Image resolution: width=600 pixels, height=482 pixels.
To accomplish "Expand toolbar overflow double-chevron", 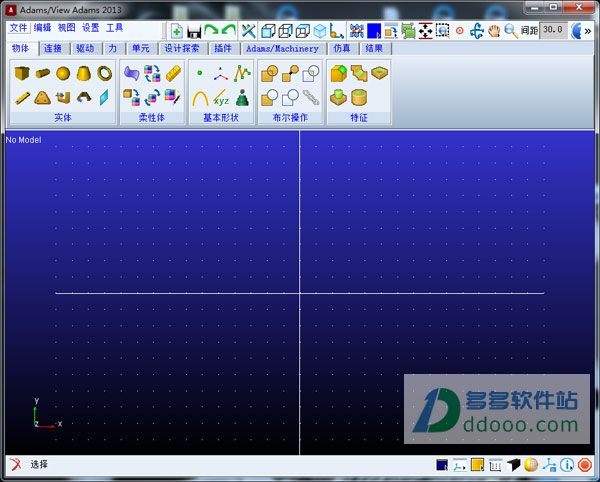I will click(588, 31).
